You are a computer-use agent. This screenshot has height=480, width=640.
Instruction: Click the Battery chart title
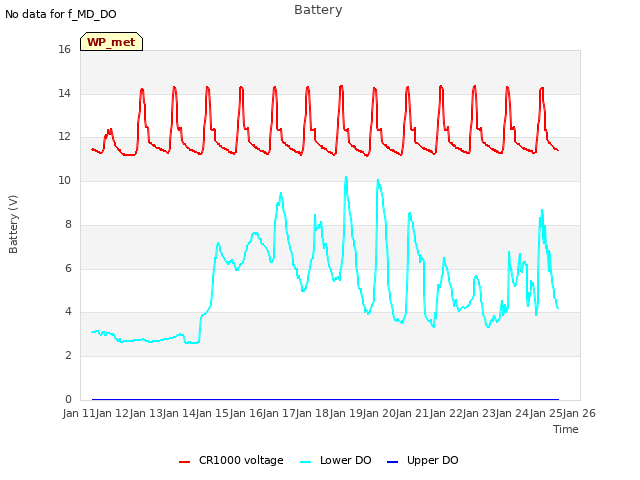coord(318,10)
